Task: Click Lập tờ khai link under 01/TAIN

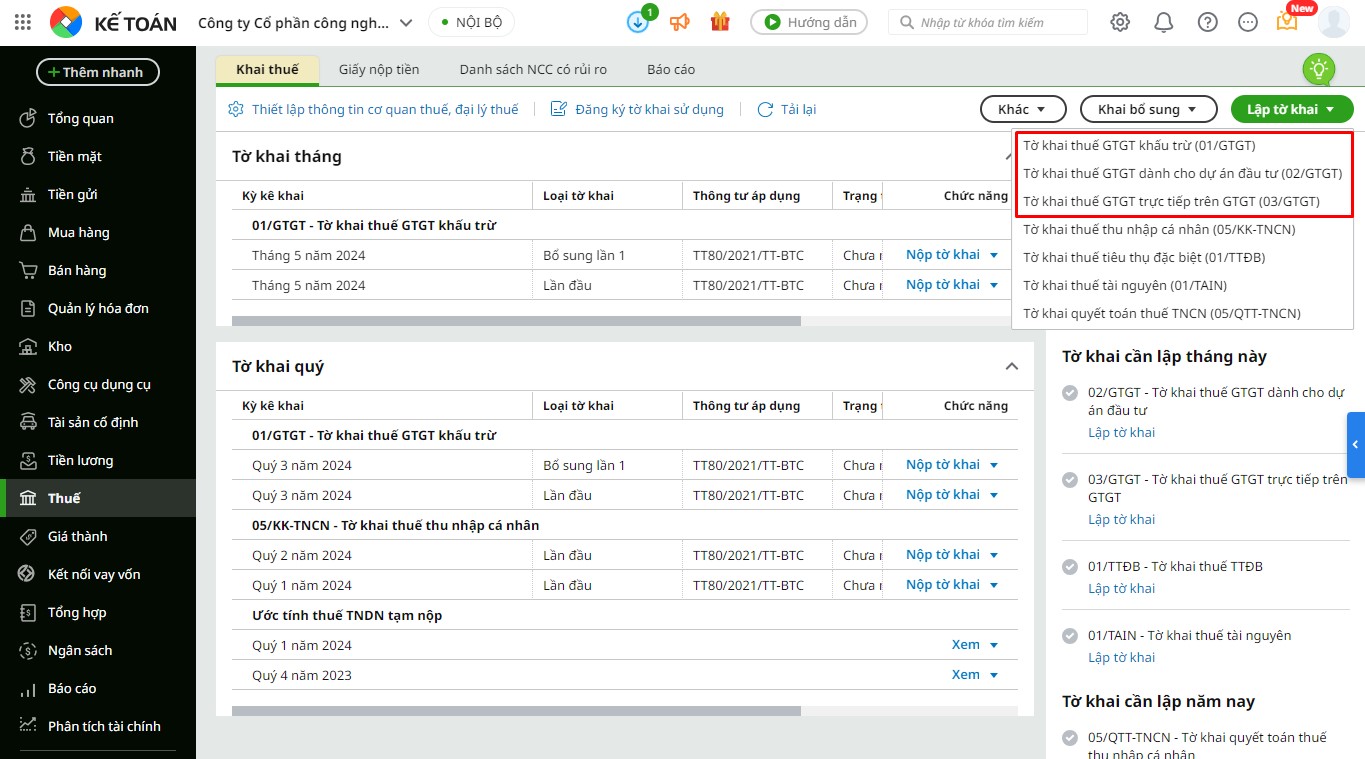Action: [1121, 657]
